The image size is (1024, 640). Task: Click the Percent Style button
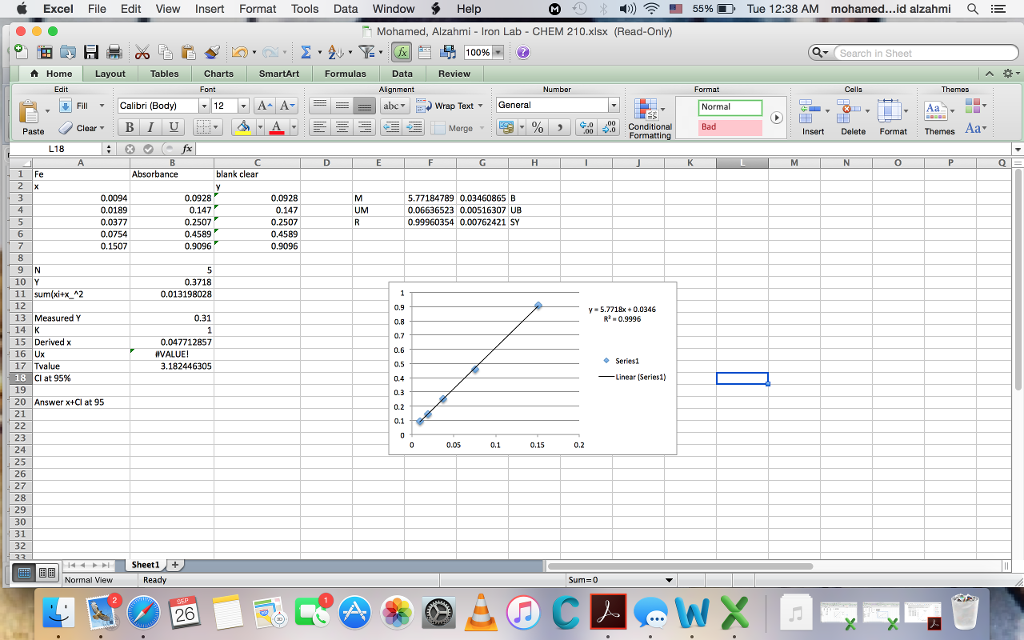pos(537,127)
